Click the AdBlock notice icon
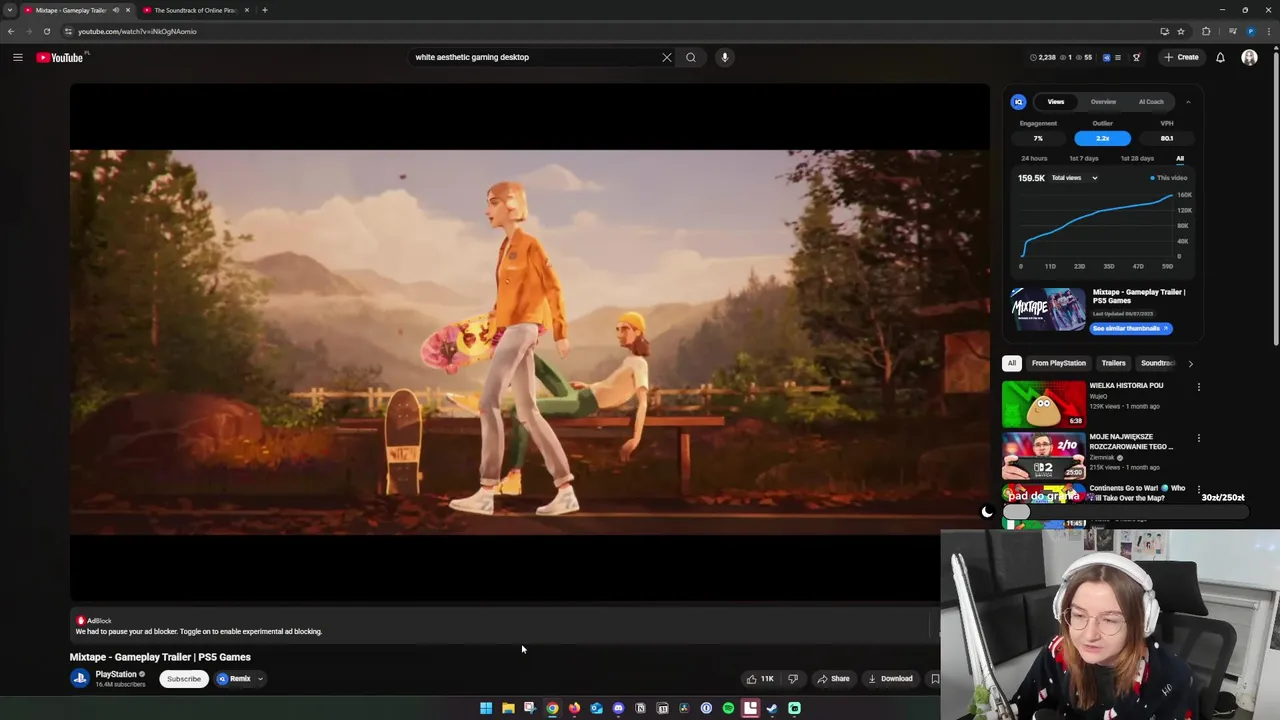1280x720 pixels. point(81,621)
